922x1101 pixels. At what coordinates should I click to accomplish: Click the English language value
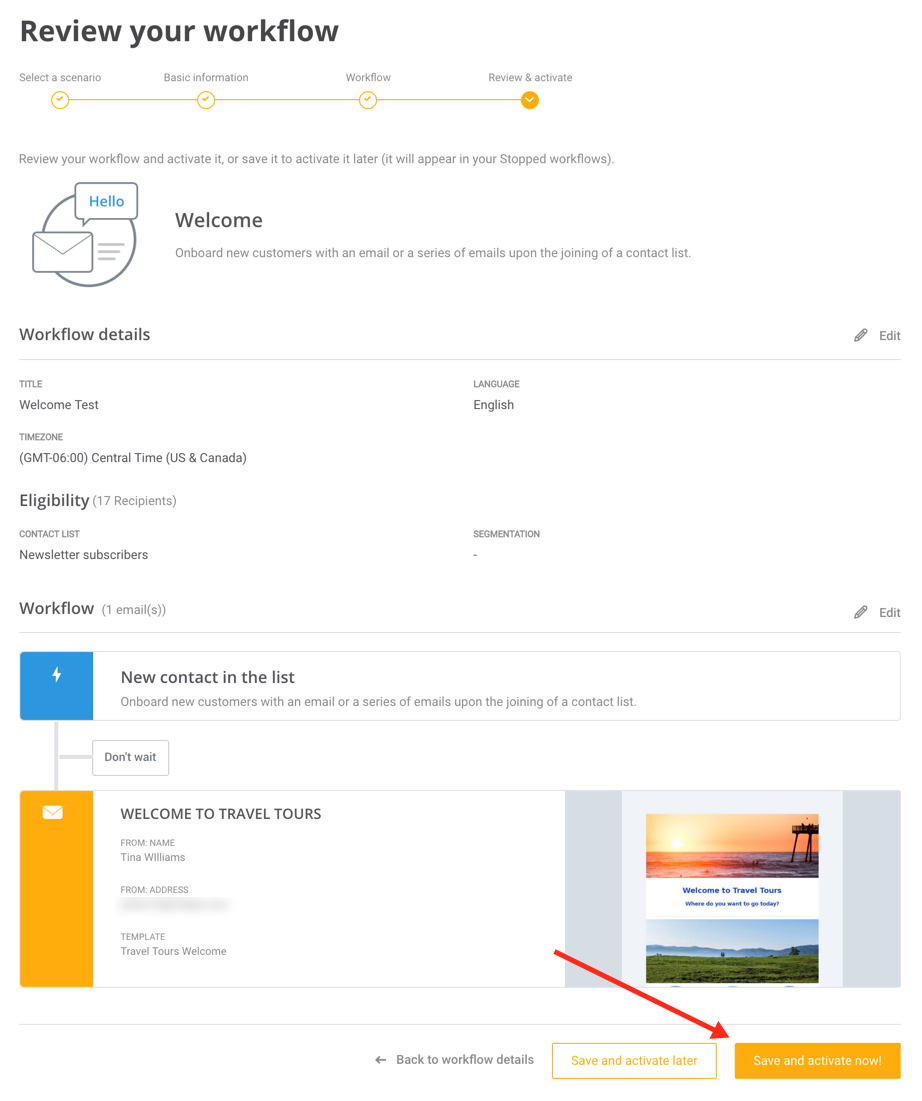(x=494, y=404)
